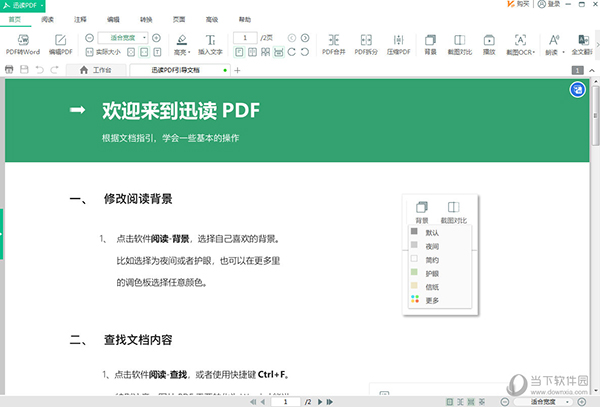Image resolution: width=600 pixels, height=407 pixels.
Task: Click the vertical scrollbar thumb
Action: point(595,116)
